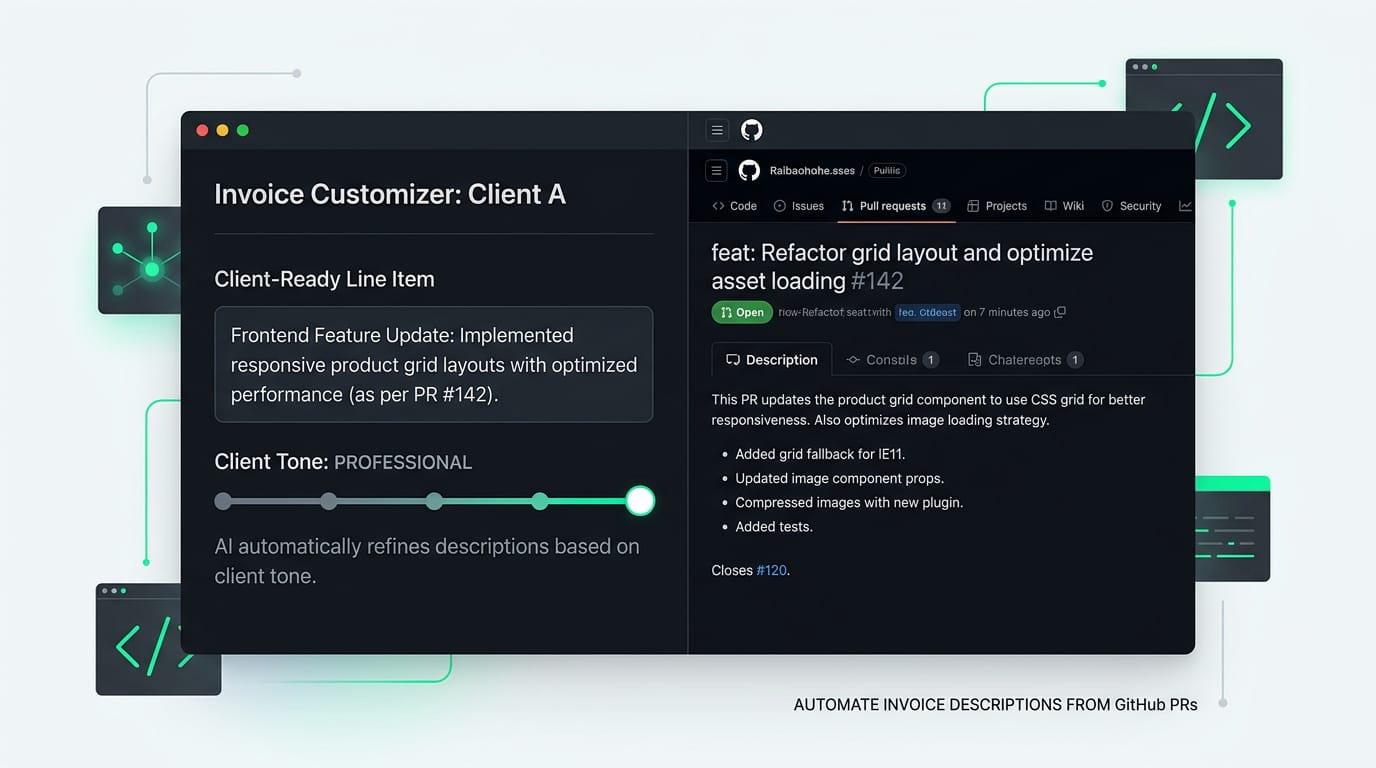Click the GitHub octocat logo
The width and height of the screenshot is (1376, 768).
tap(751, 130)
